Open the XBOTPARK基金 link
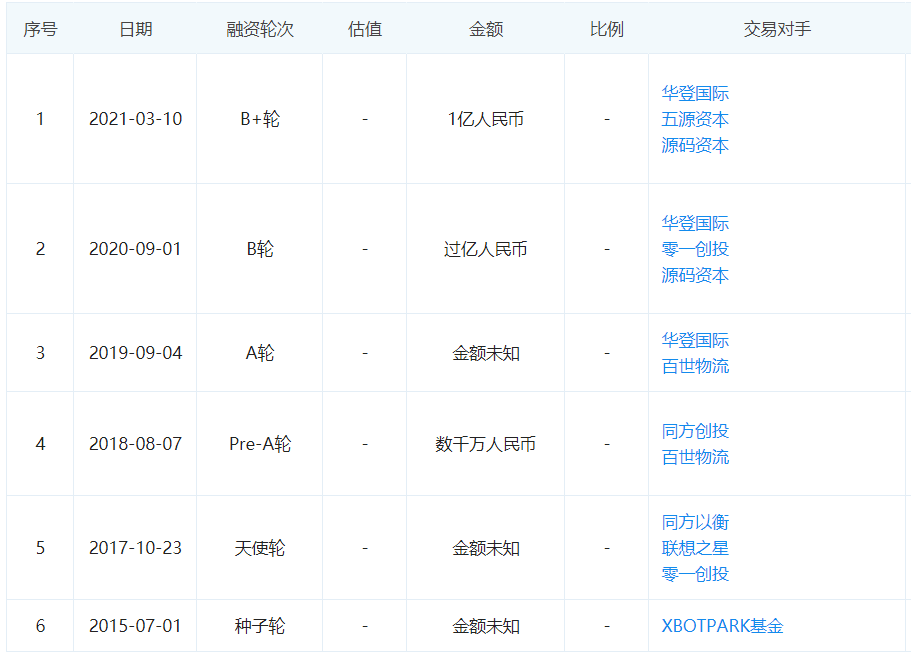The height and width of the screenshot is (657, 911). (x=722, y=626)
